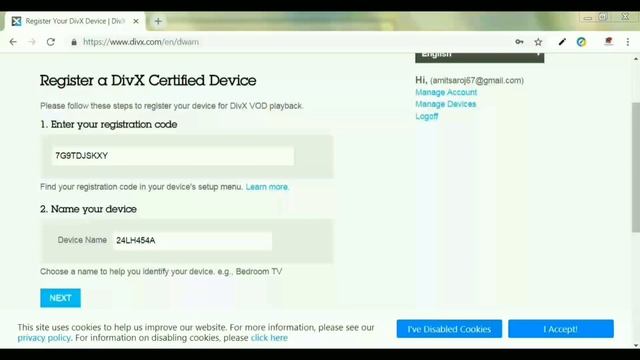
Task: Click scrollbar down arrow
Action: coord(636,345)
